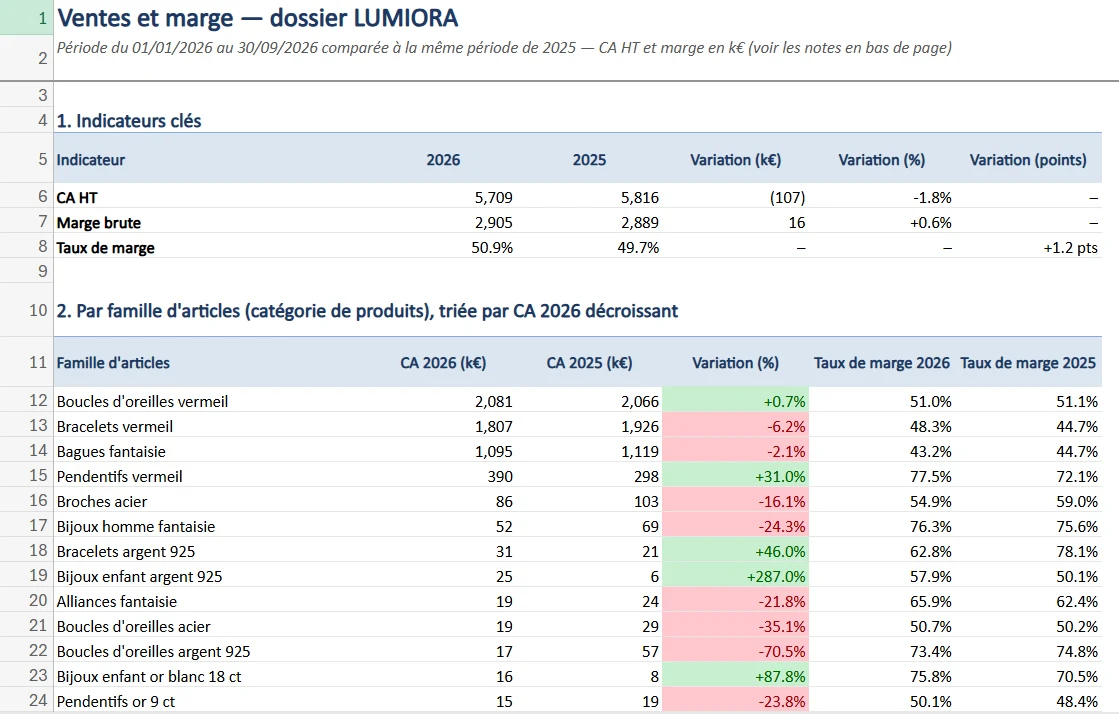
Task: Select the 'Indicateur' column header cell
Action: tap(214, 159)
